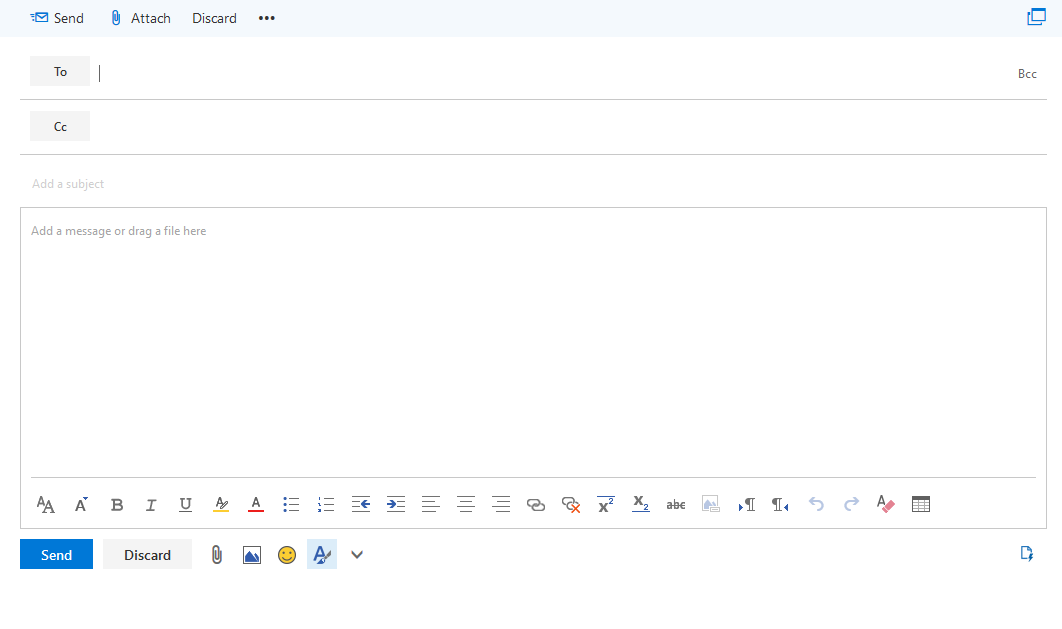Expand more options chevron near emoji
The height and width of the screenshot is (629, 1062).
coord(357,555)
